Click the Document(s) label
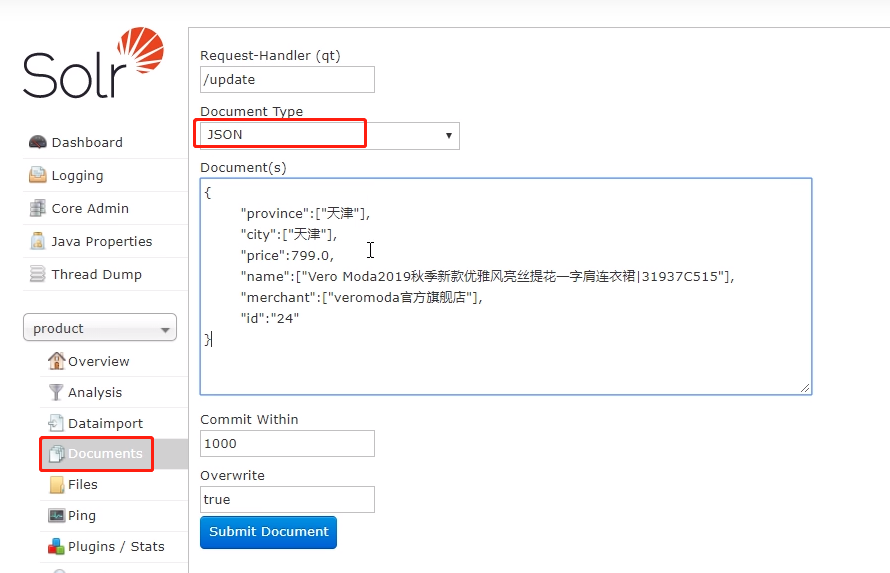The height and width of the screenshot is (573, 890). tap(244, 168)
